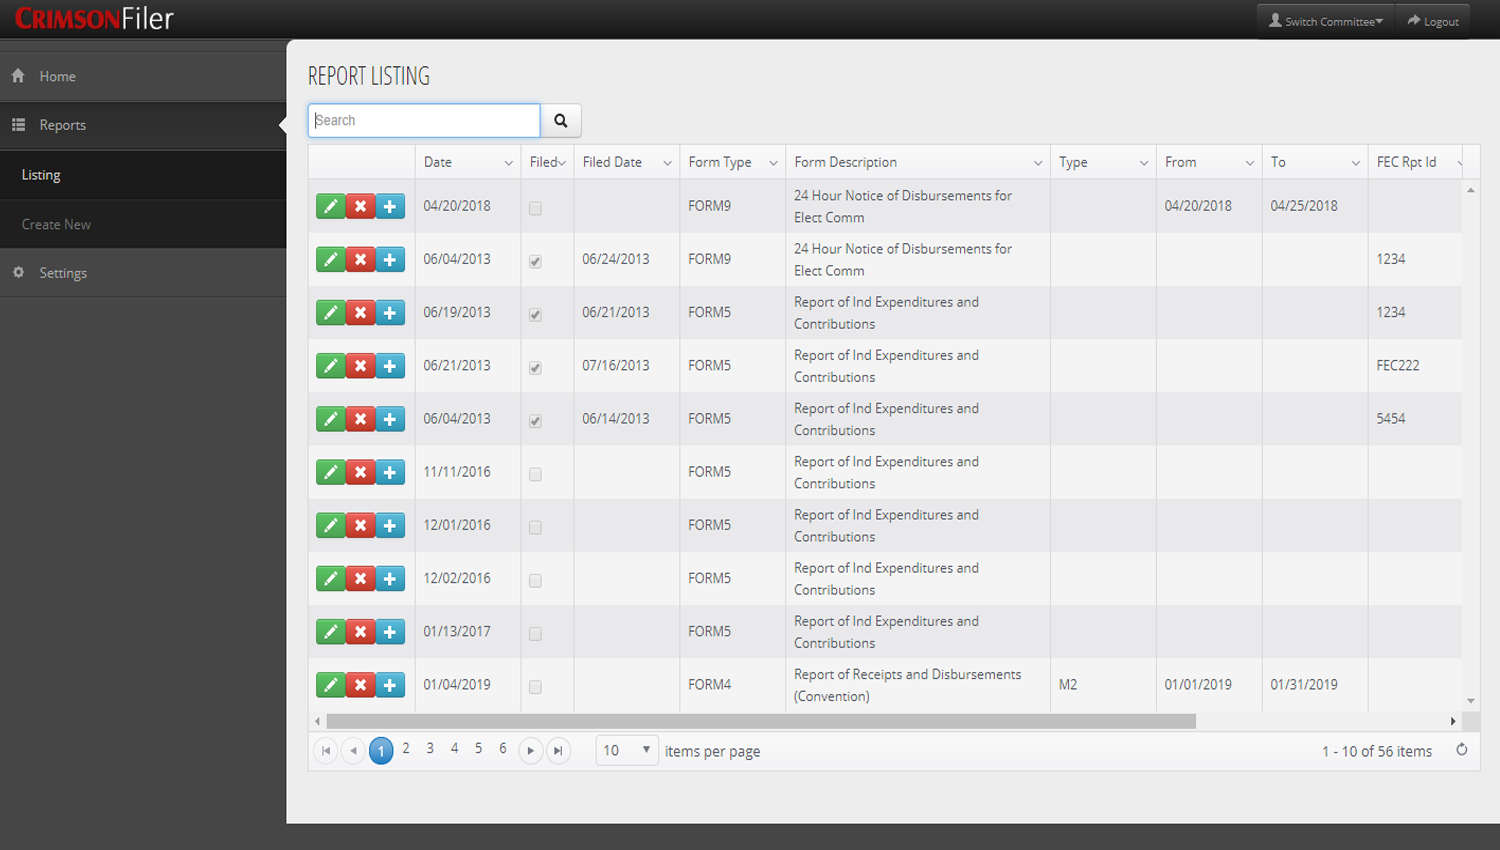This screenshot has width=1500, height=850.
Task: Log out of CrimsonFiler
Action: [1433, 21]
